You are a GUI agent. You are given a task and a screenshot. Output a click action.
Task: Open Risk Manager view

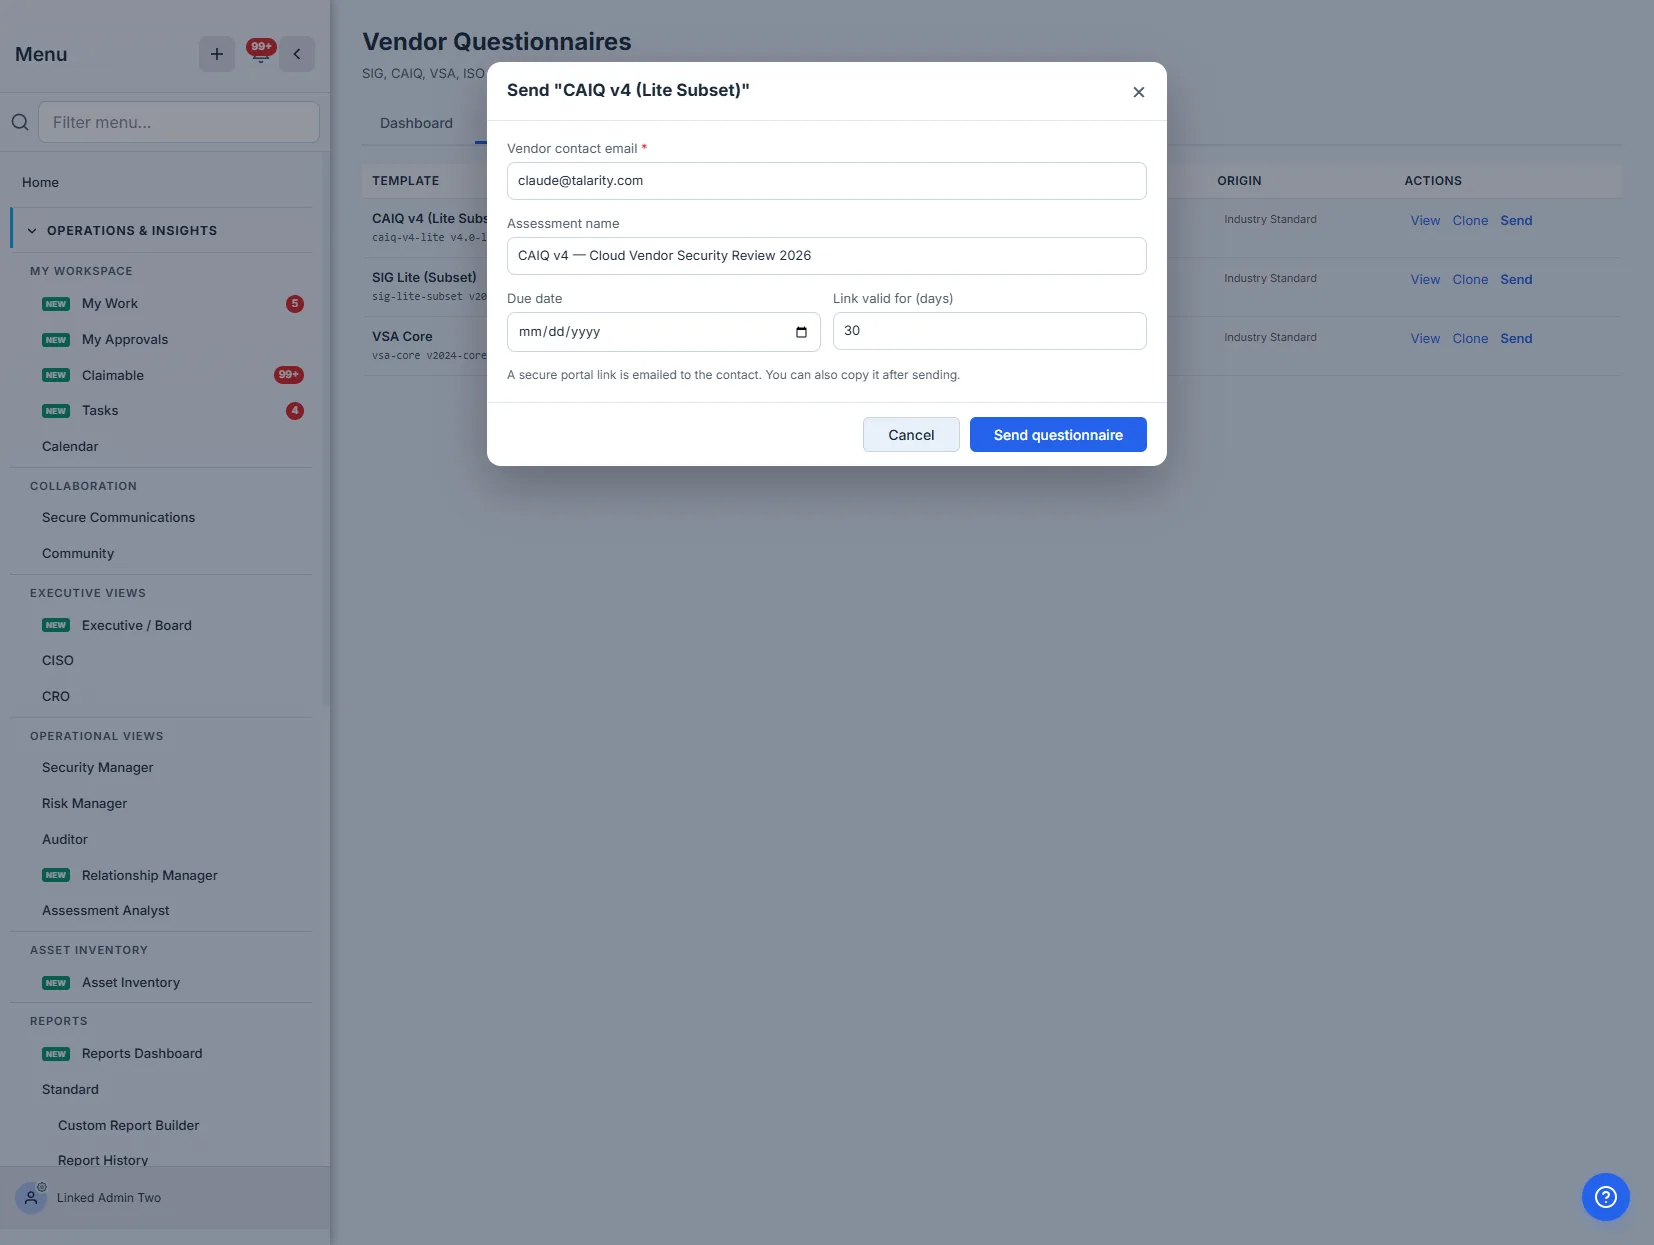click(x=84, y=804)
